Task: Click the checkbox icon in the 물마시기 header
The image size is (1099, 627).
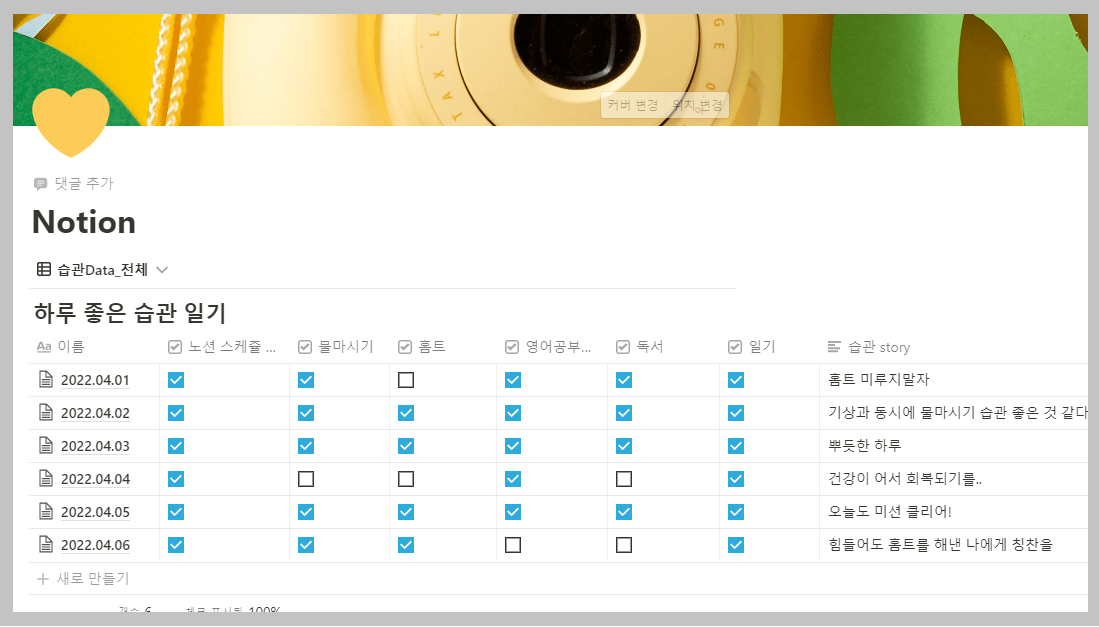Action: pyautogui.click(x=304, y=346)
